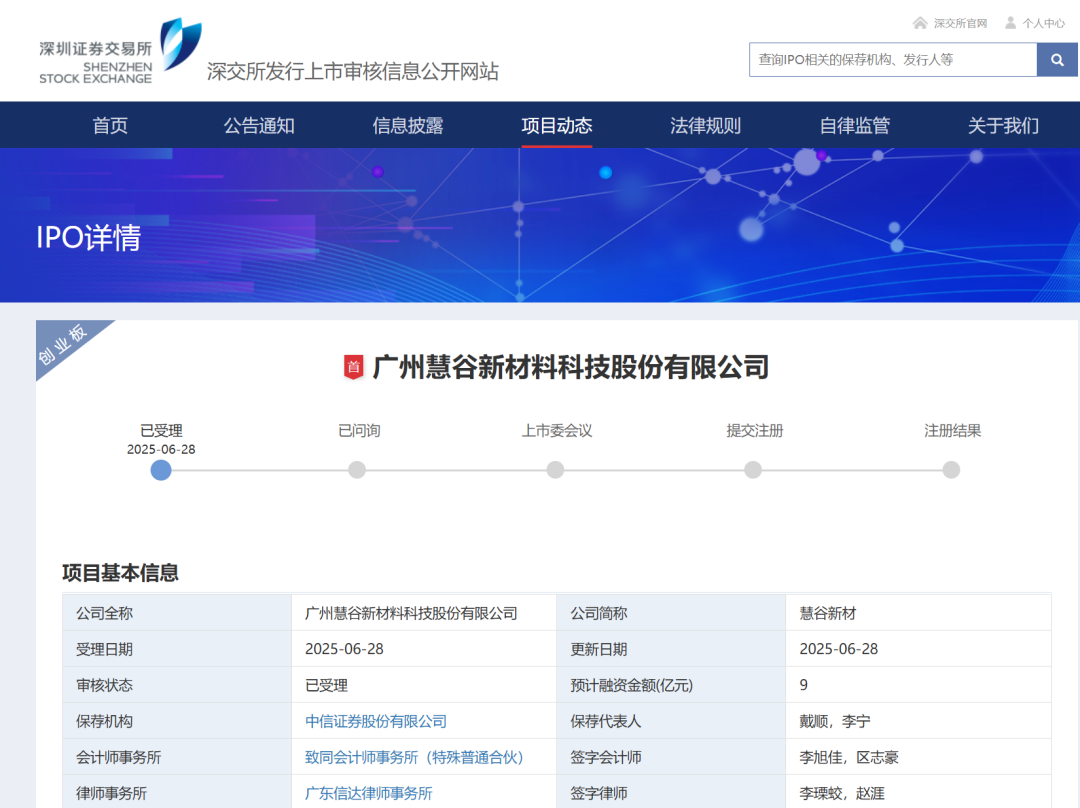The image size is (1080, 808).
Task: Click the 预计融资金额(亿元) label cell
Action: click(x=671, y=685)
